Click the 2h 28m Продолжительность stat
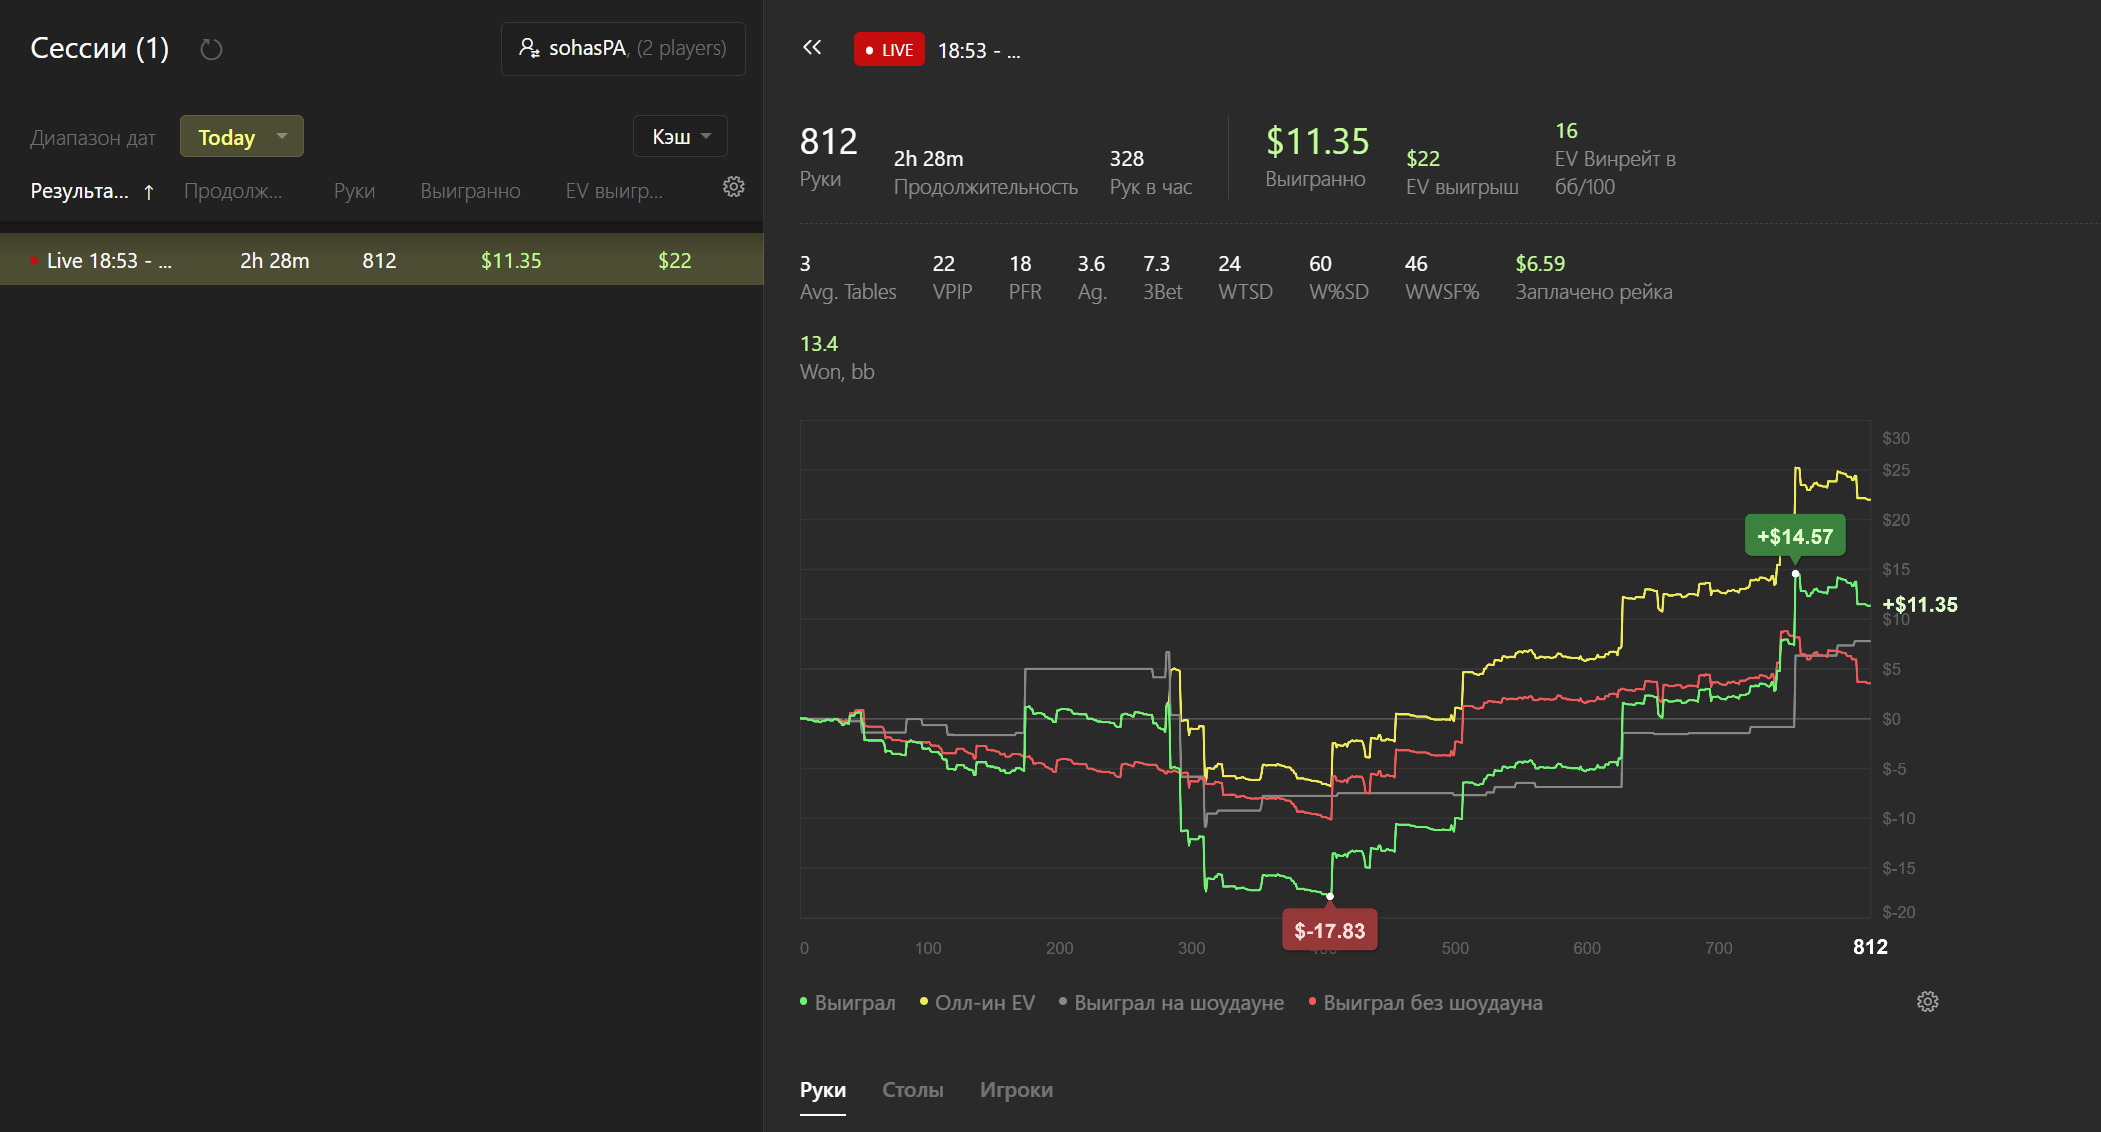The width and height of the screenshot is (2101, 1132). pyautogui.click(x=986, y=173)
